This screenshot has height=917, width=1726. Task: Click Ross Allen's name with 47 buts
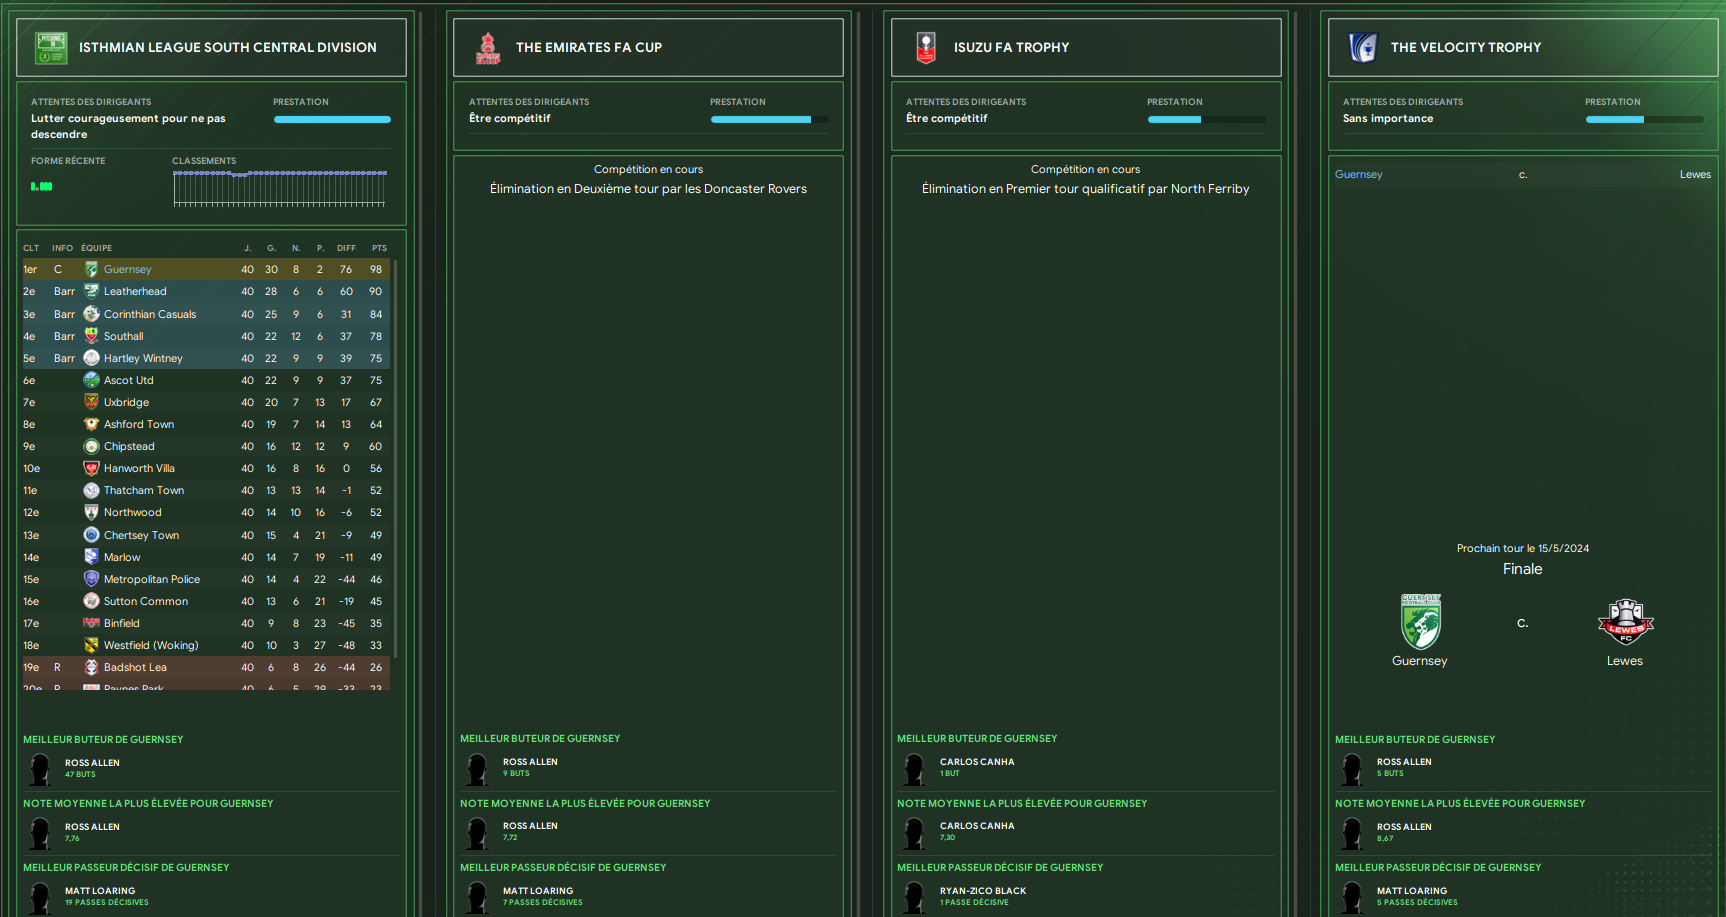click(92, 763)
